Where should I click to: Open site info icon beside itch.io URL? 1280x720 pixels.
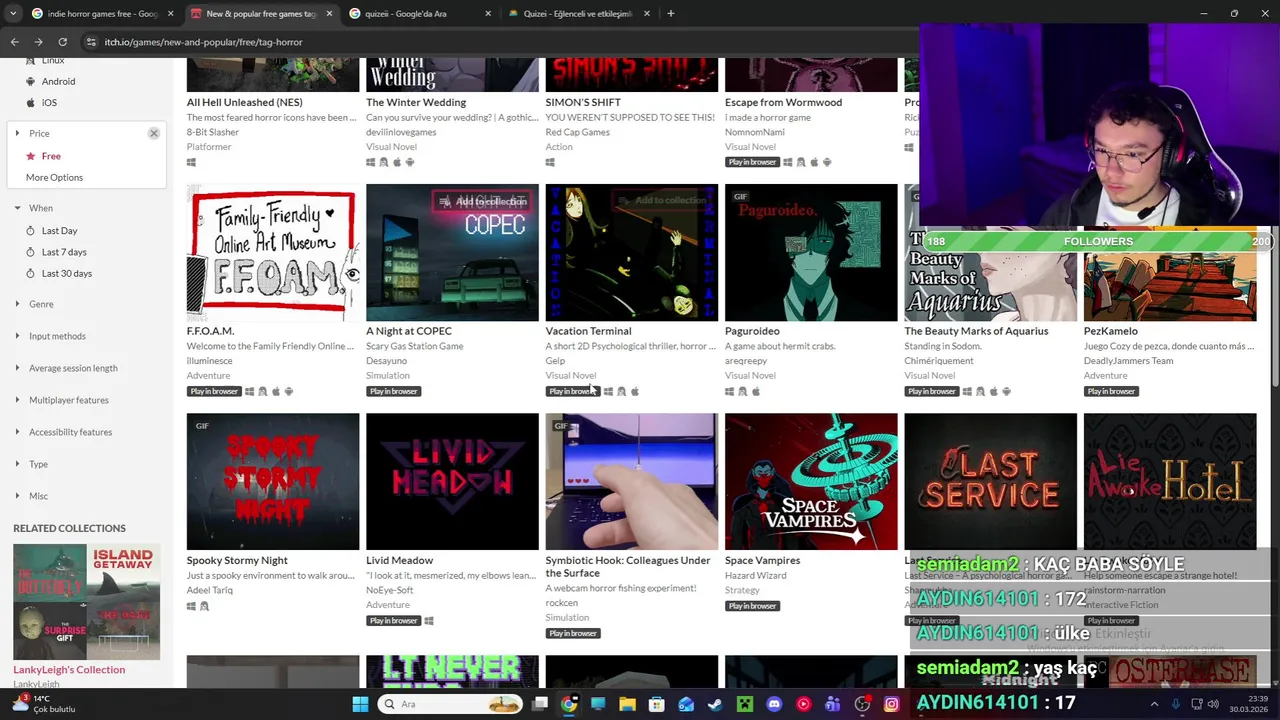point(91,42)
